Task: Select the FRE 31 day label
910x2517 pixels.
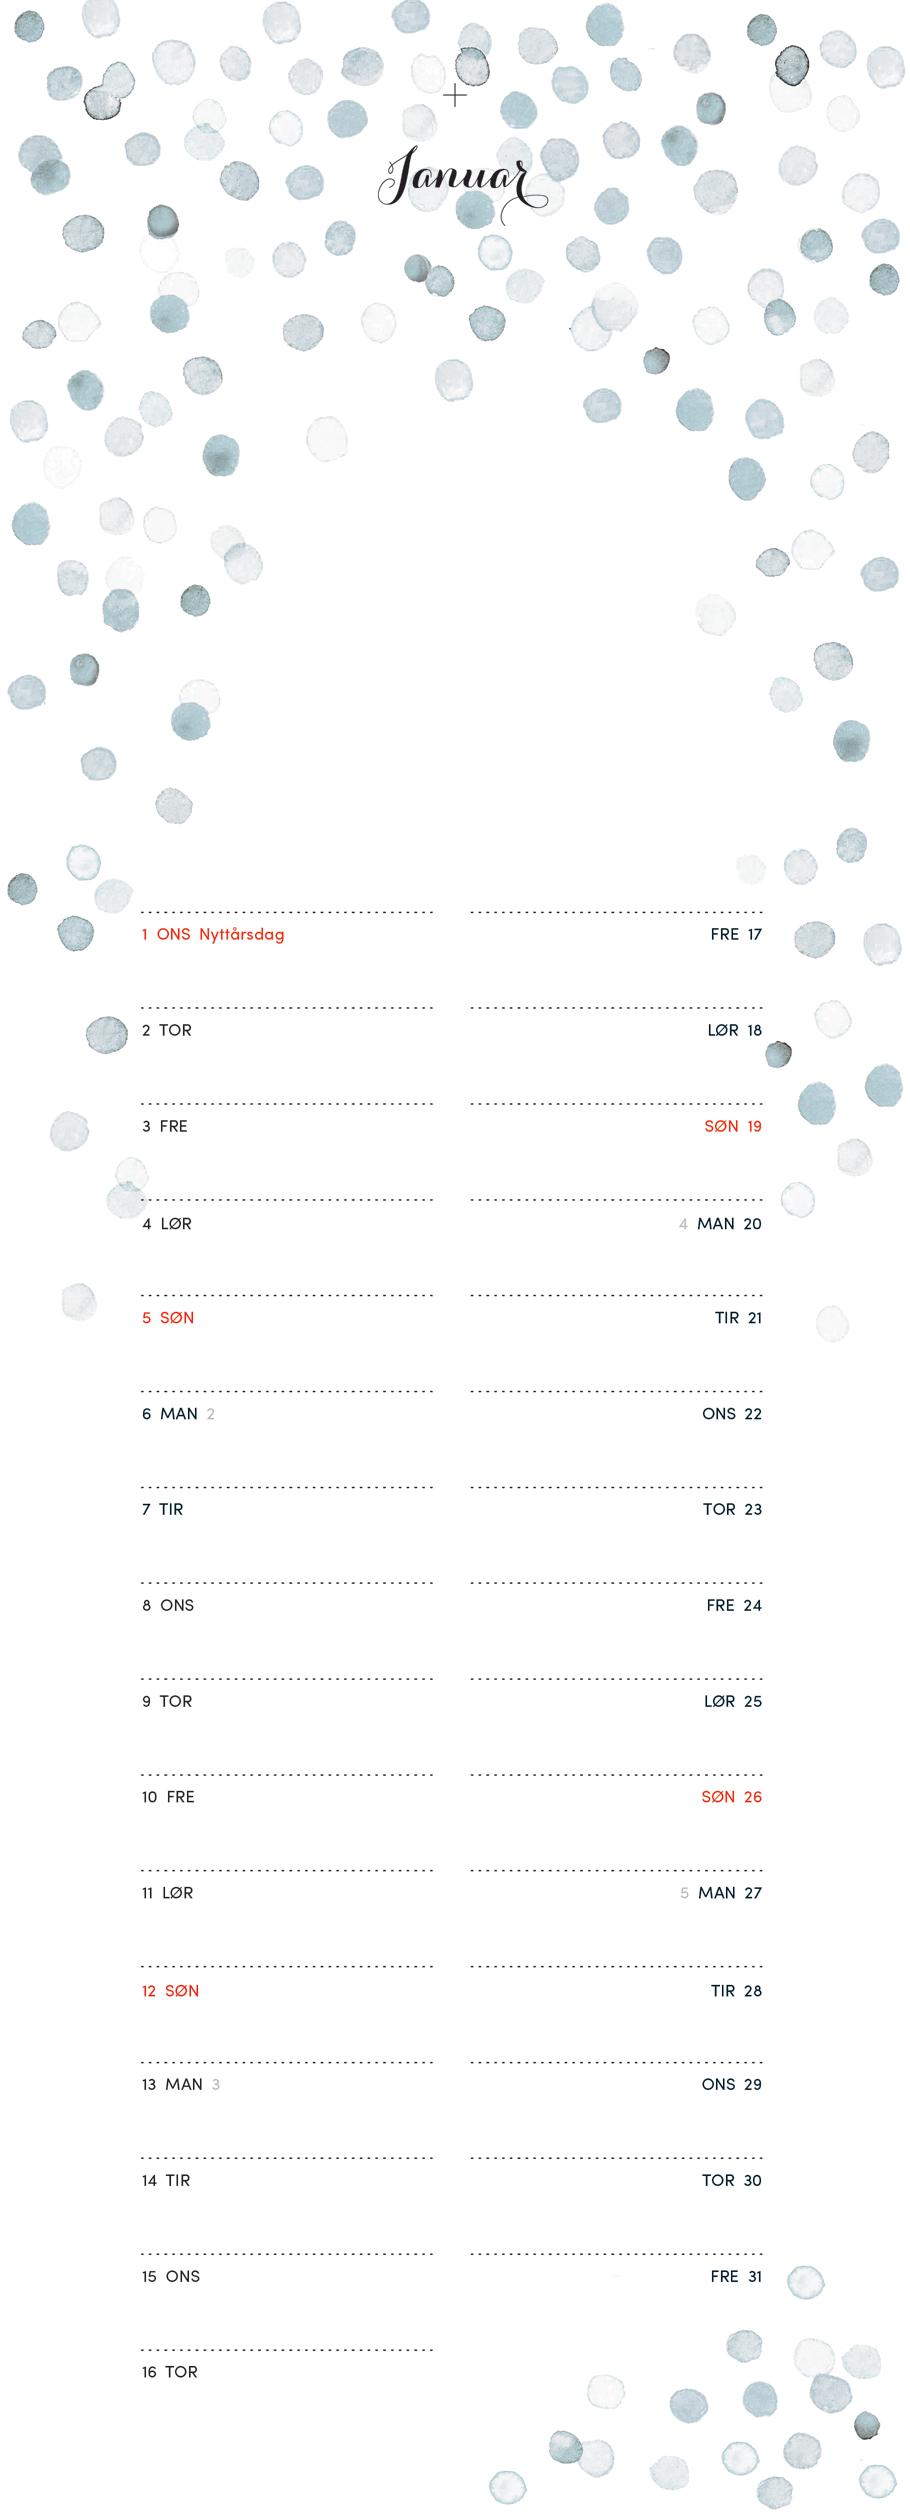Action: point(736,2276)
